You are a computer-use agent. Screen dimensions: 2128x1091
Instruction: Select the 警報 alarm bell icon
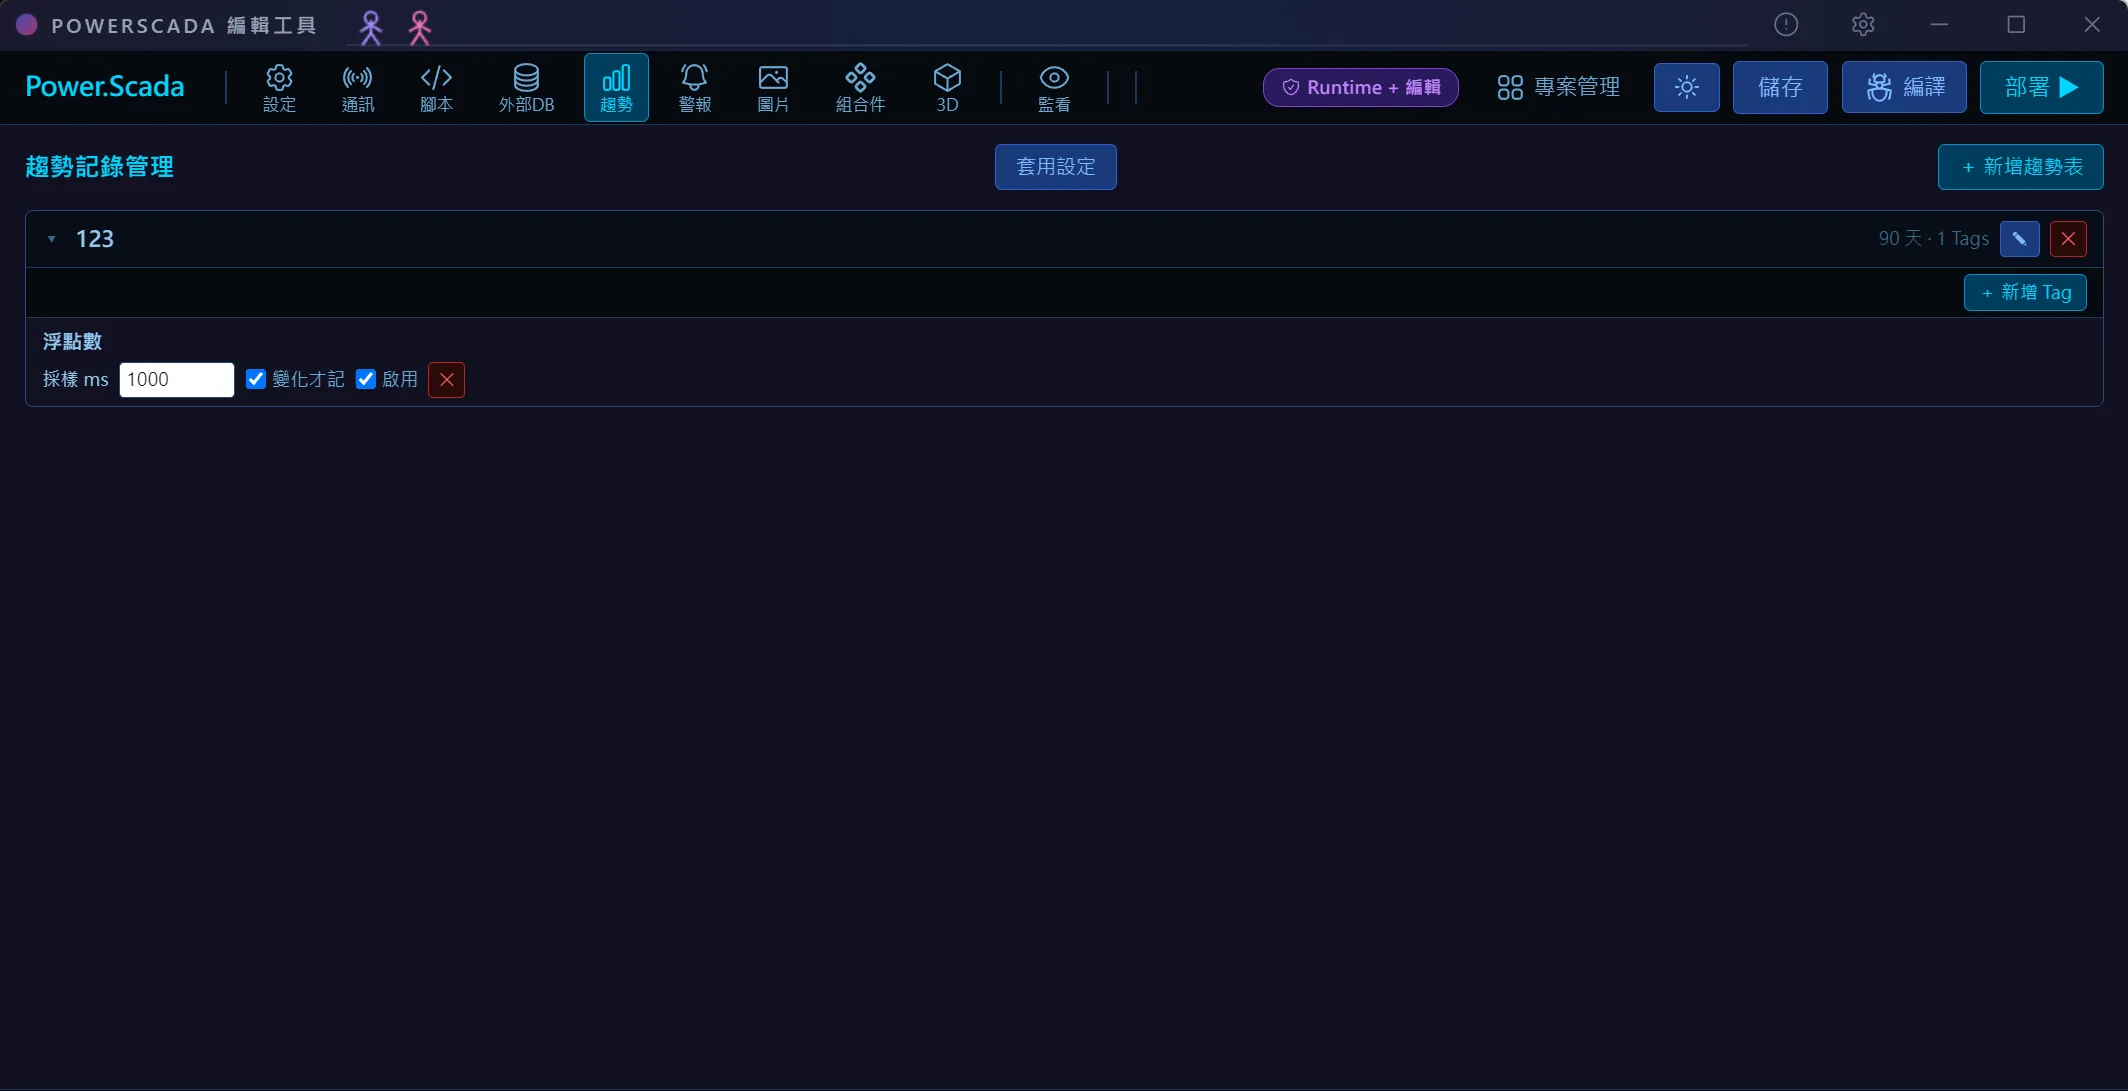(x=694, y=87)
